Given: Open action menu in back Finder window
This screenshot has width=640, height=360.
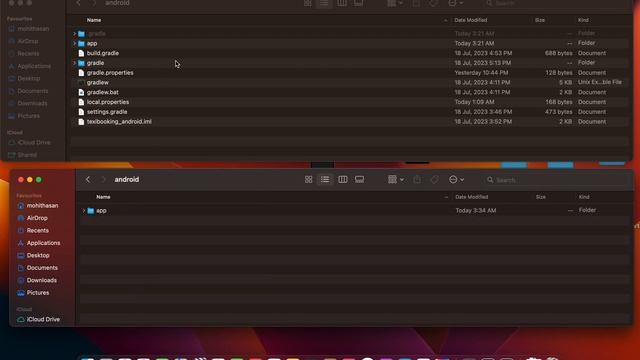Looking at the screenshot, I should click(455, 3).
